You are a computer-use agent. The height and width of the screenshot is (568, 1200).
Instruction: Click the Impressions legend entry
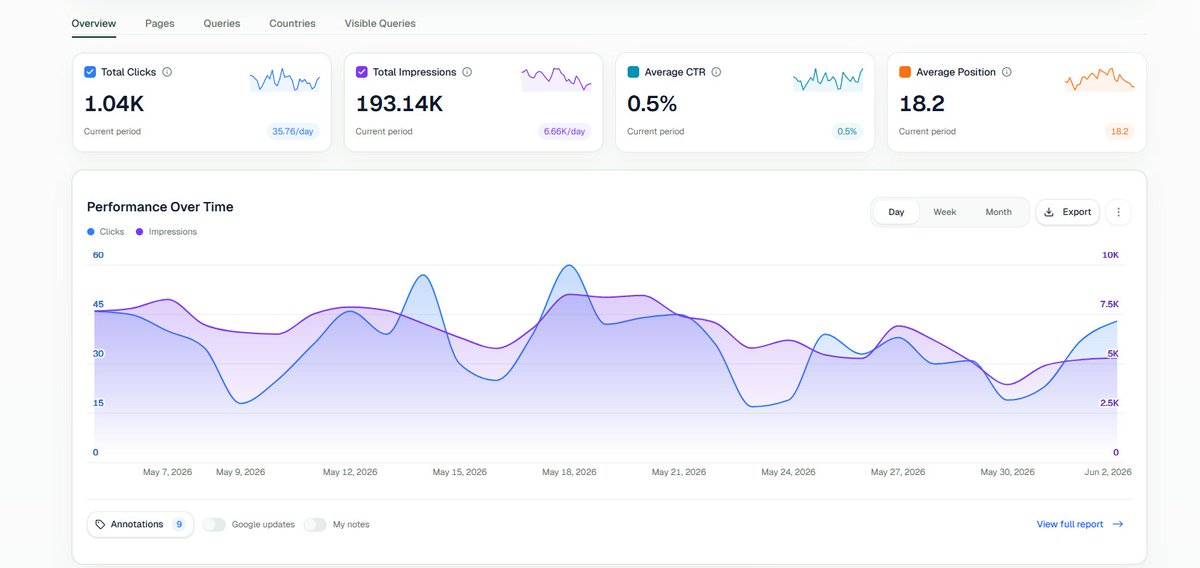tap(167, 232)
